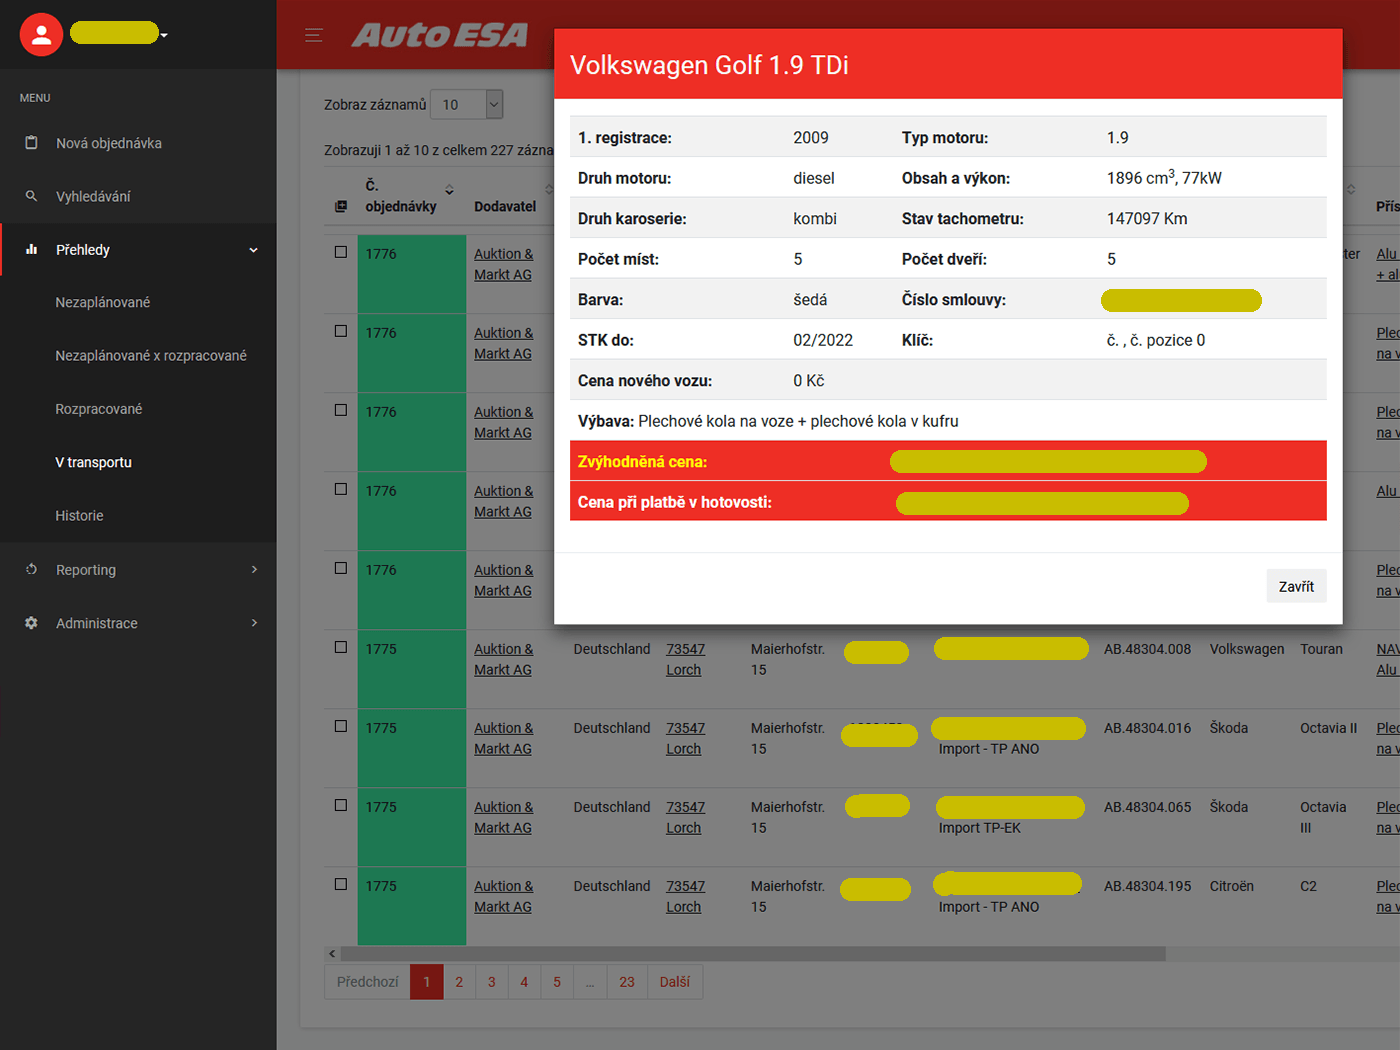Click AB.48304.008 contract cell
This screenshot has height=1050, width=1400.
pyautogui.click(x=1148, y=649)
